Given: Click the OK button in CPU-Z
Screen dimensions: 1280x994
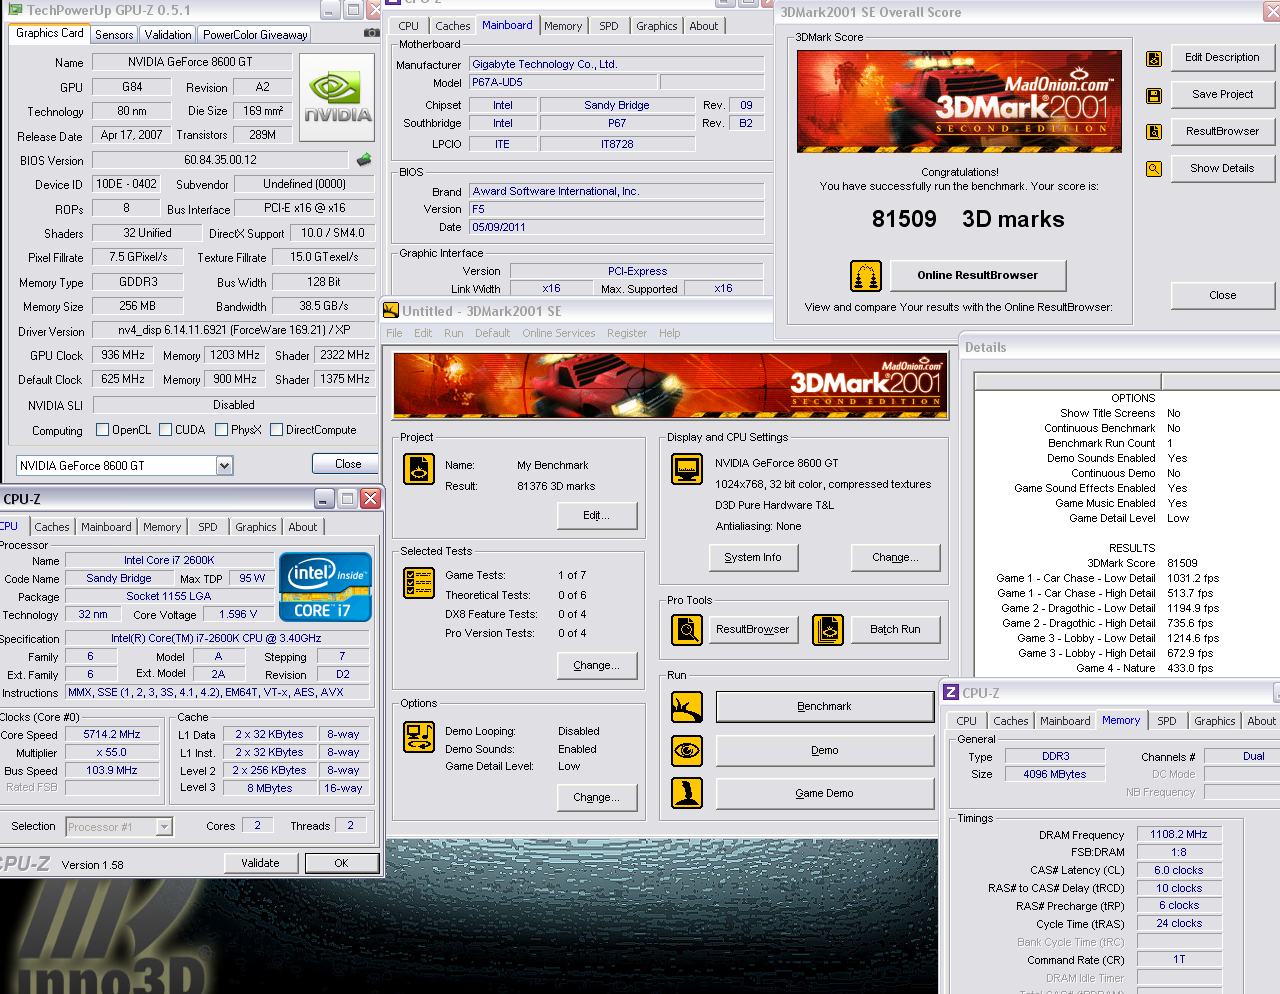Looking at the screenshot, I should point(342,863).
